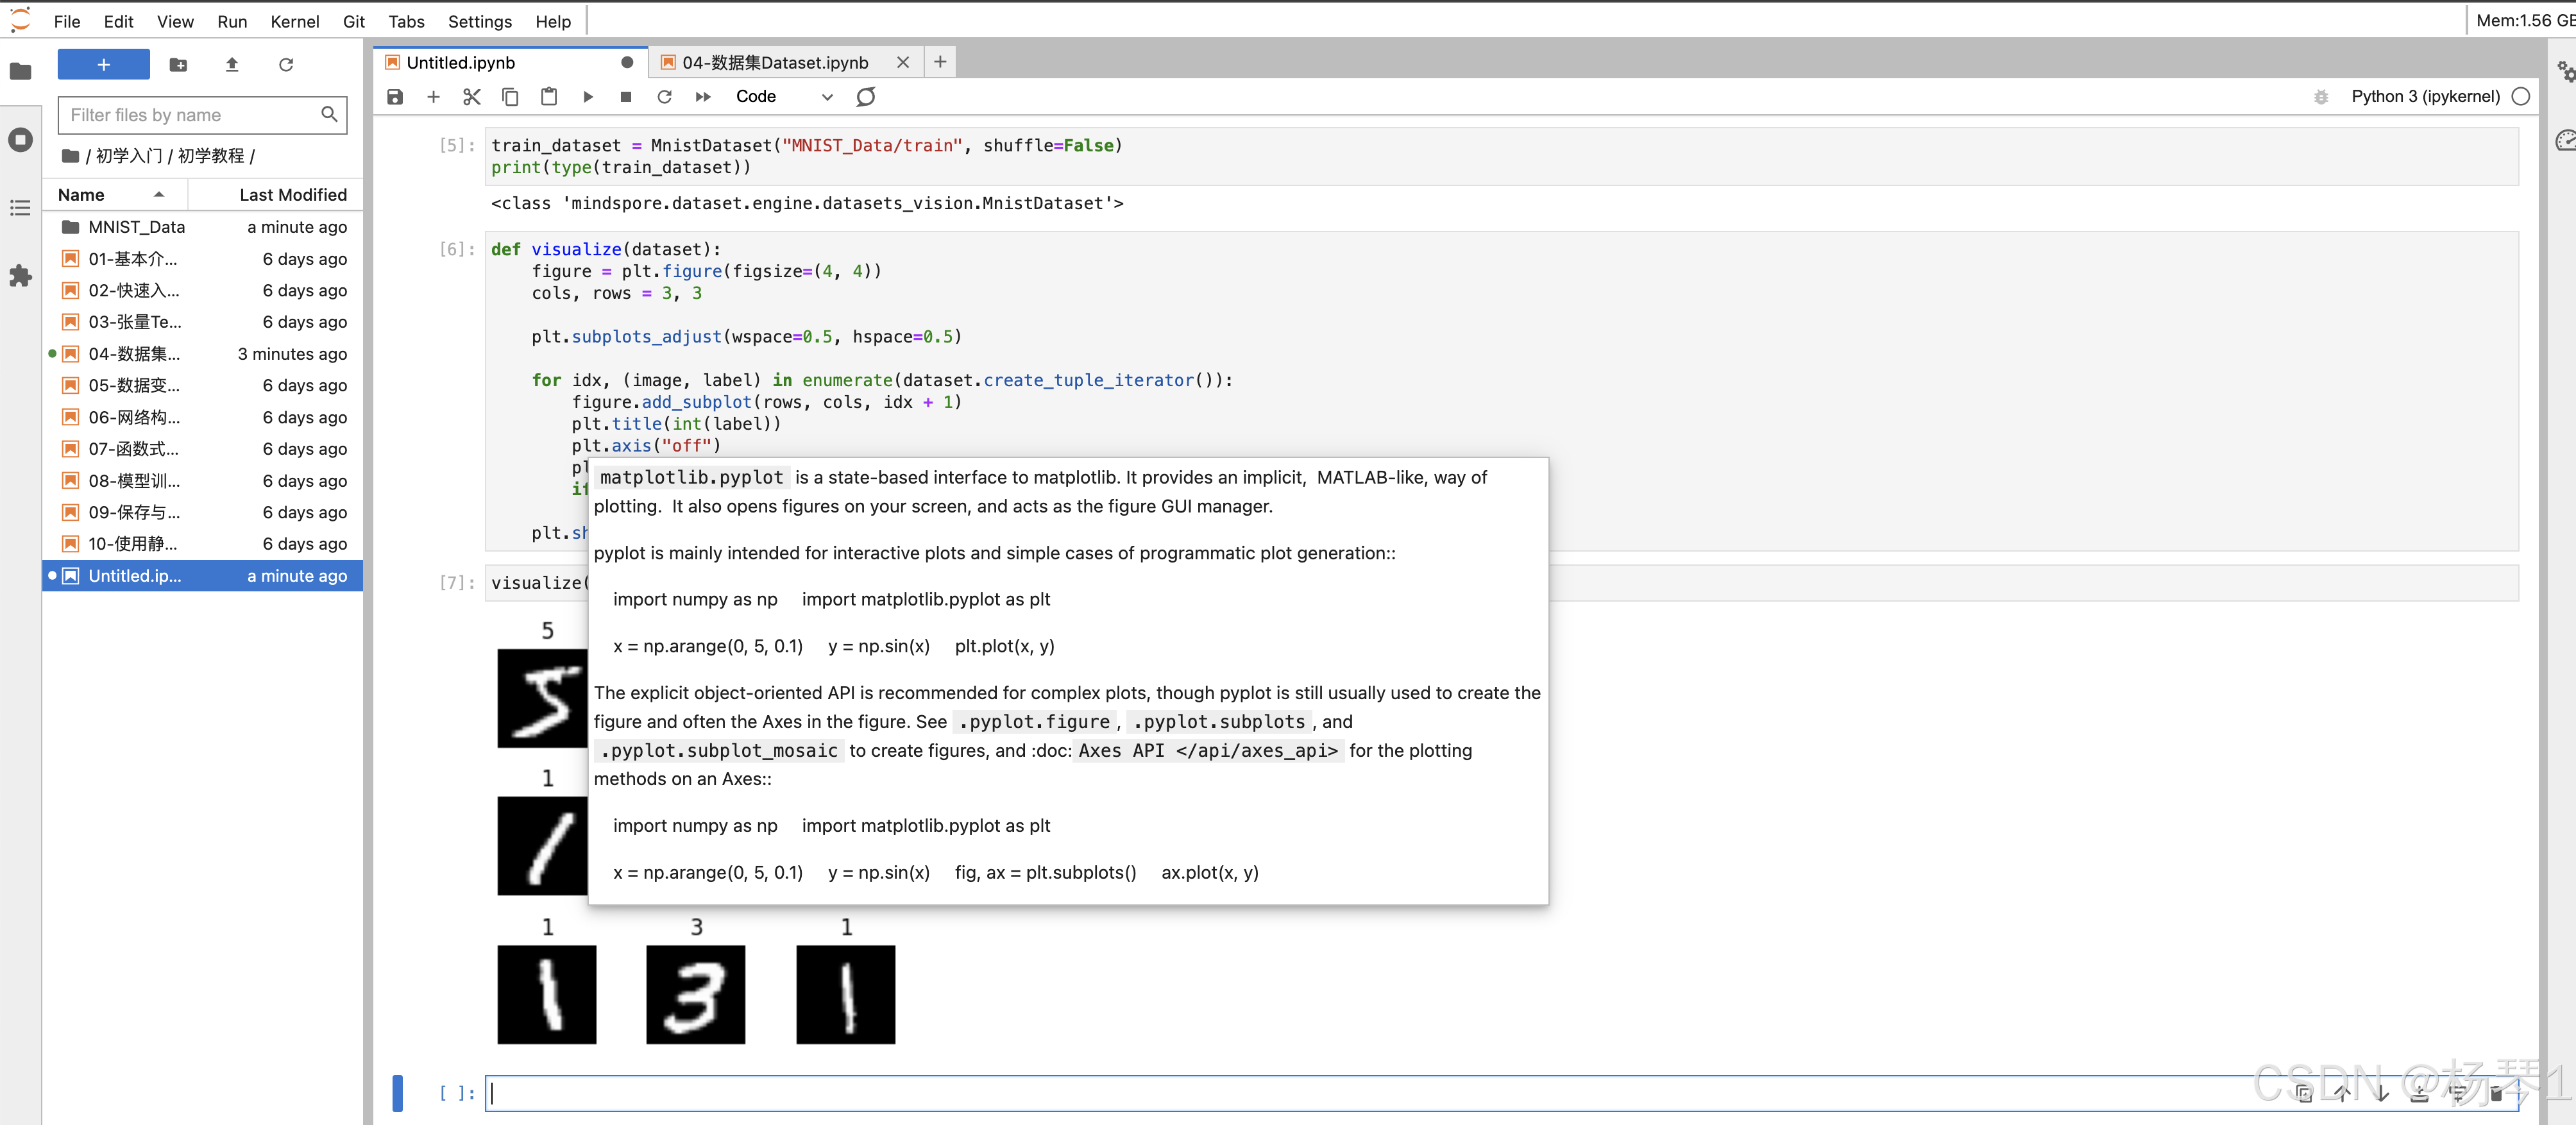Select the 03-张量Te... notebook file
2576x1125 pixels.
[202, 322]
